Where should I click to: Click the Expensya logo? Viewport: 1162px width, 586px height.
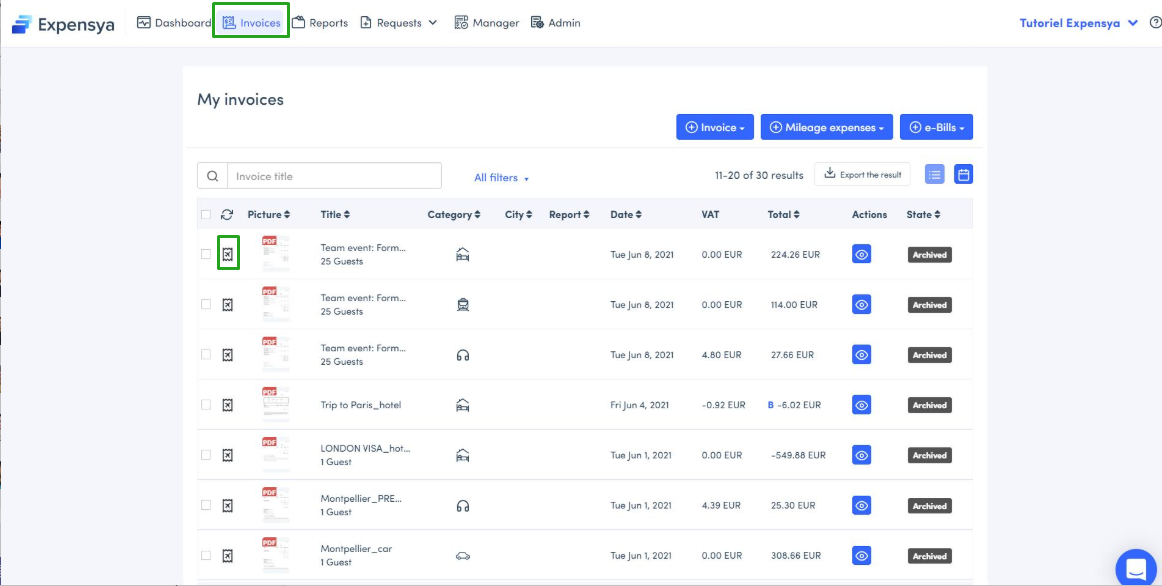point(63,24)
